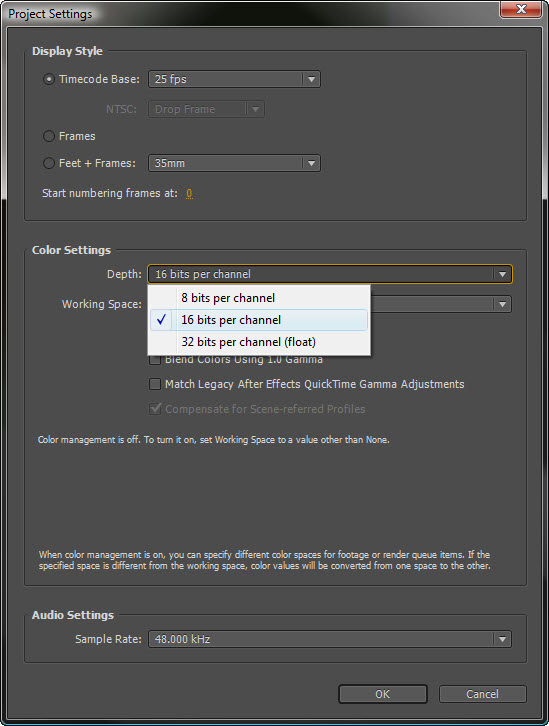The height and width of the screenshot is (726, 549).
Task: Click the Depth dropdown arrow
Action: (x=502, y=275)
